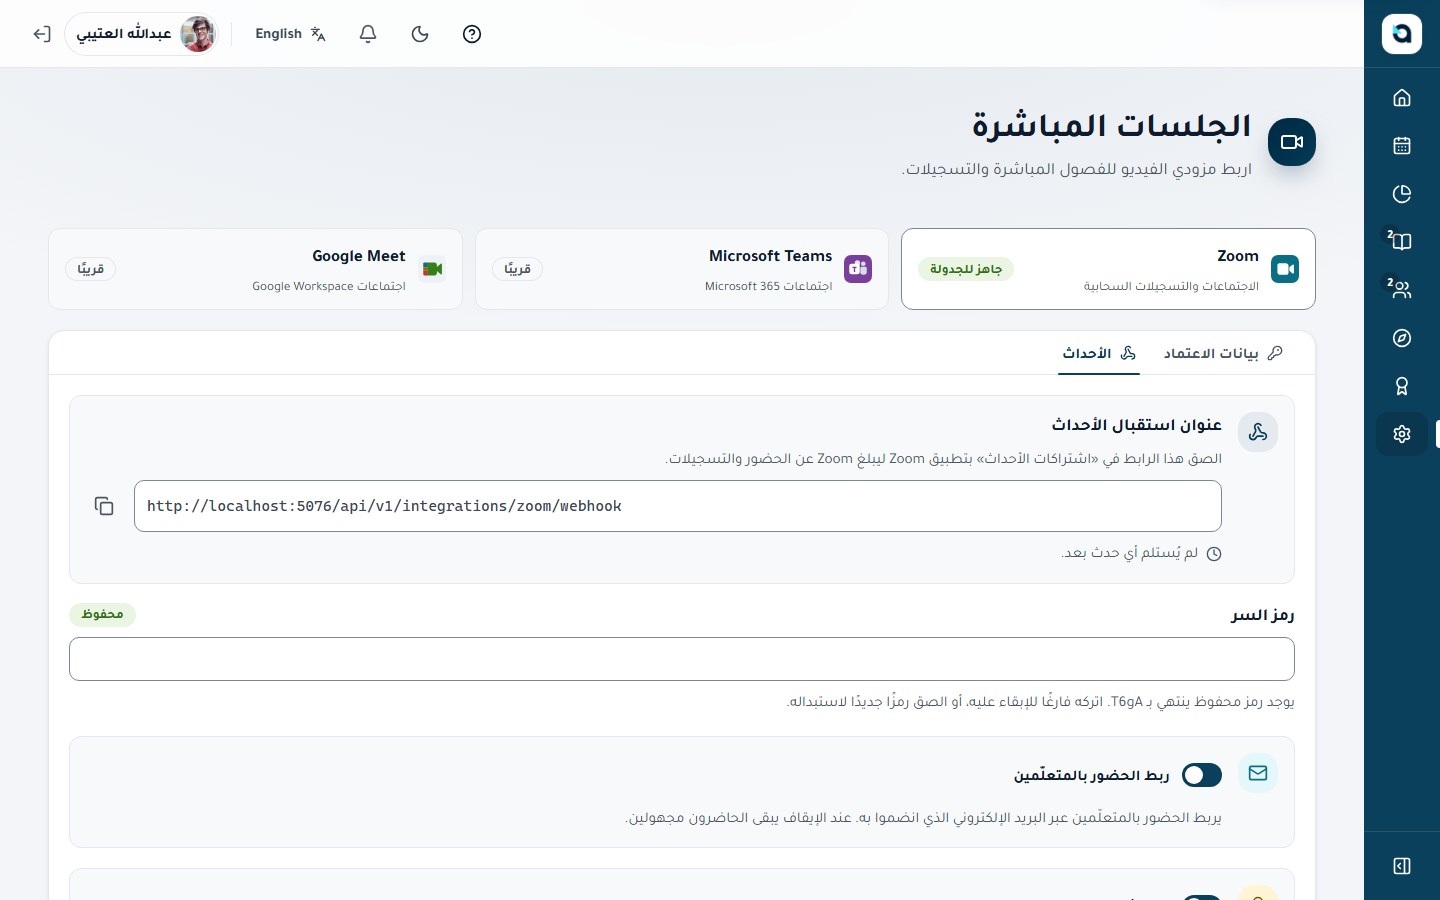Open the help question mark icon
Screen dimensions: 1440x900
pos(472,34)
